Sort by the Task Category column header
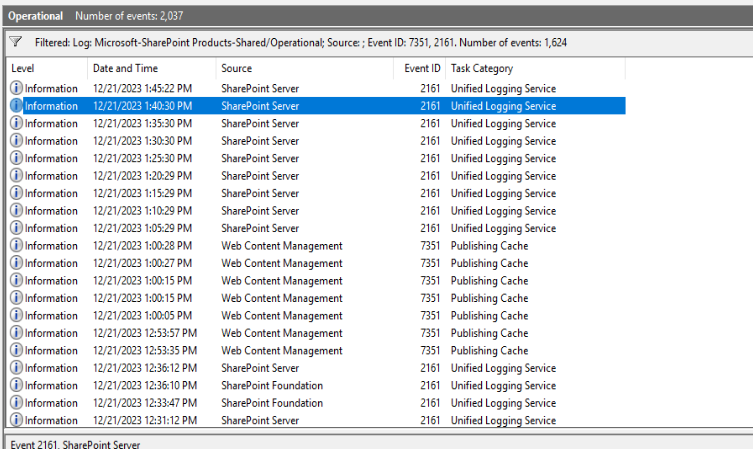 coord(535,68)
